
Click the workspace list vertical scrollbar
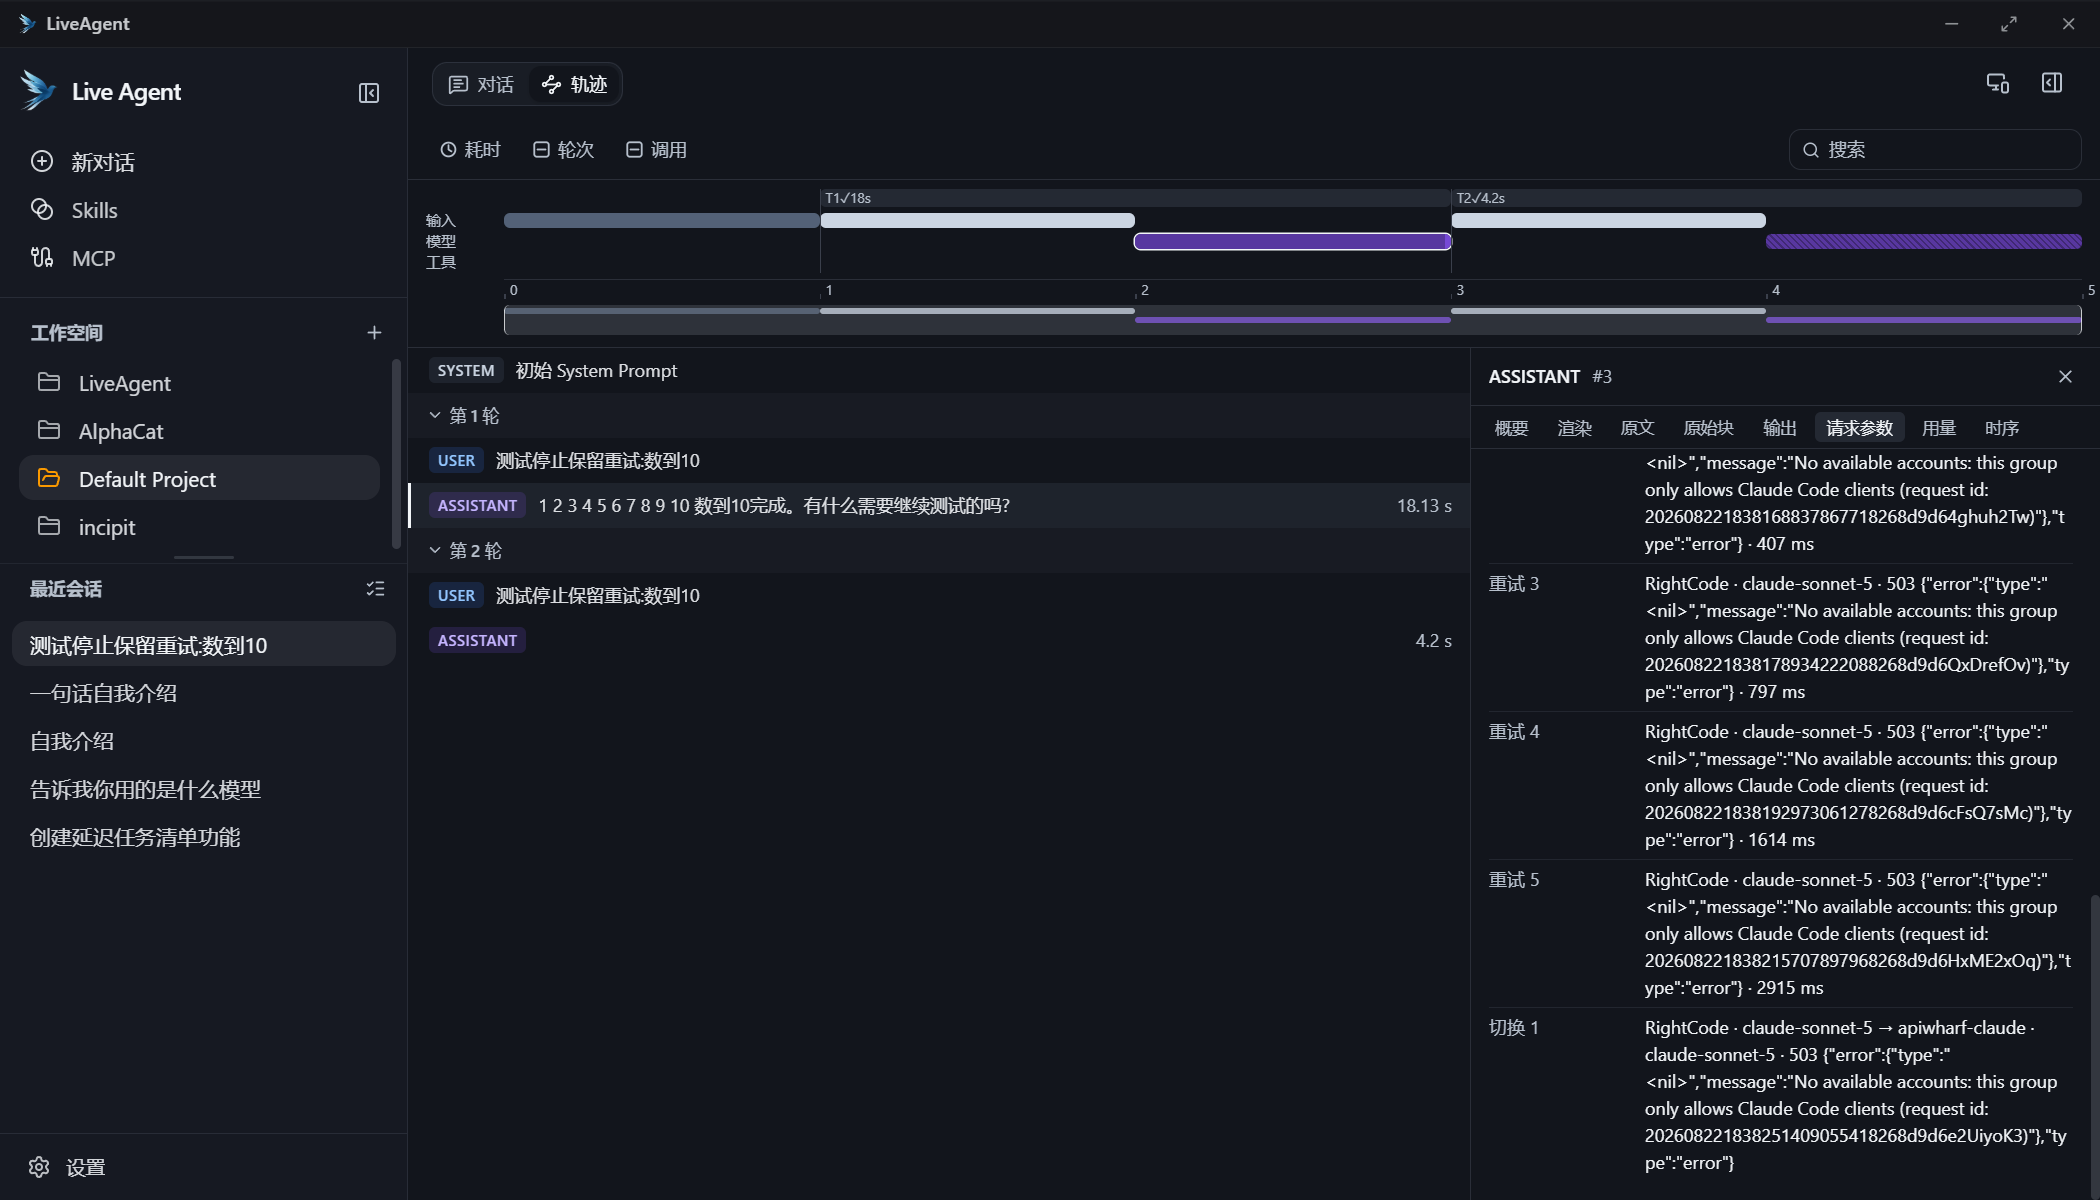point(396,455)
